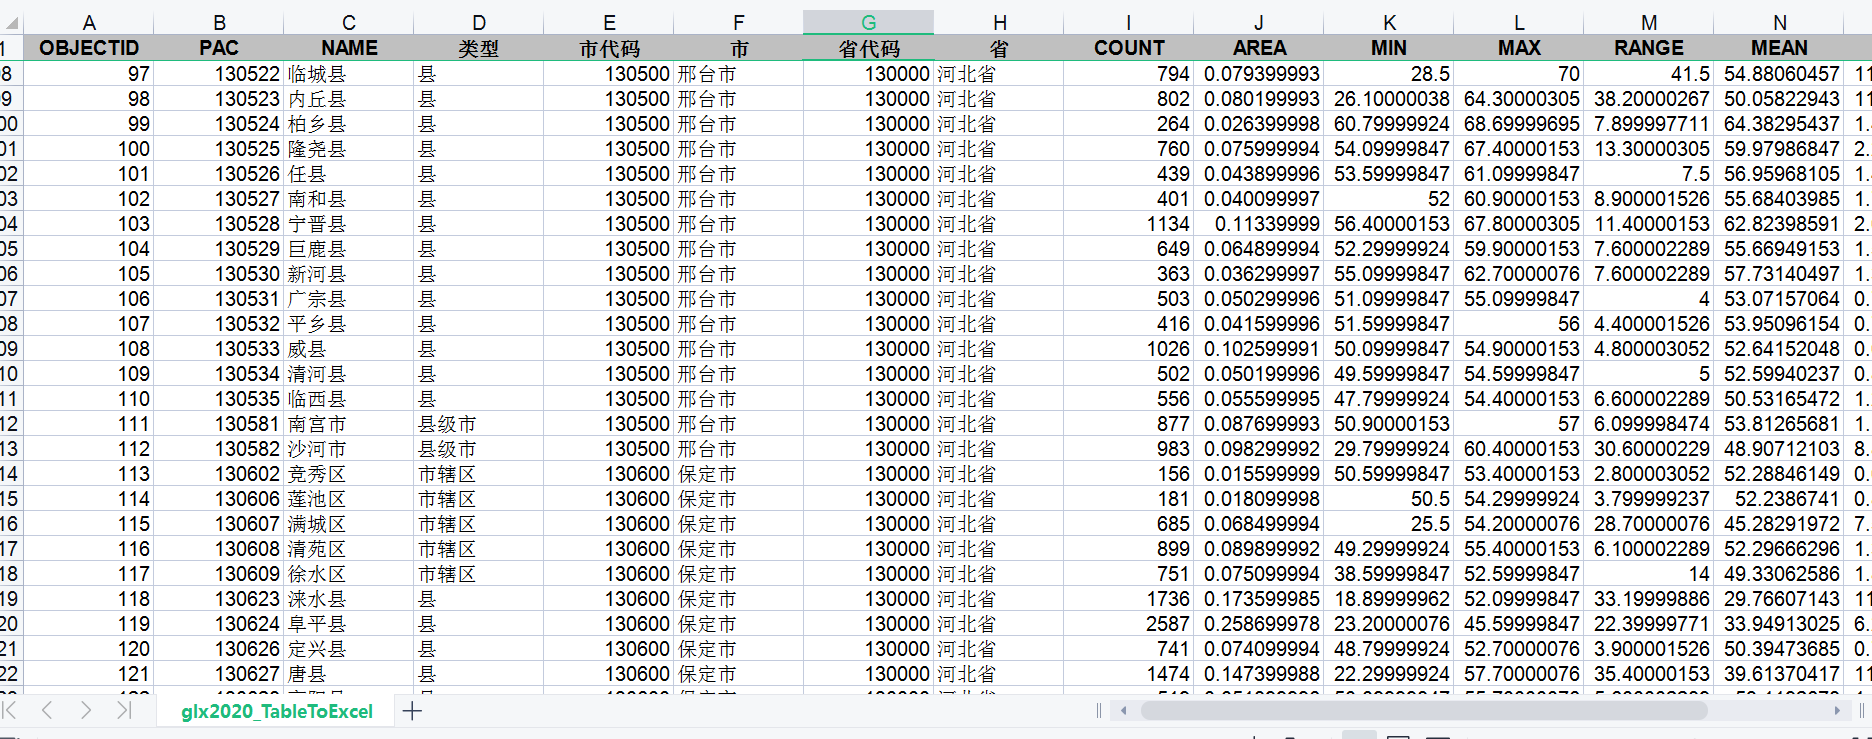Viewport: 1872px width, 739px height.
Task: Select column A header
Action: click(89, 22)
